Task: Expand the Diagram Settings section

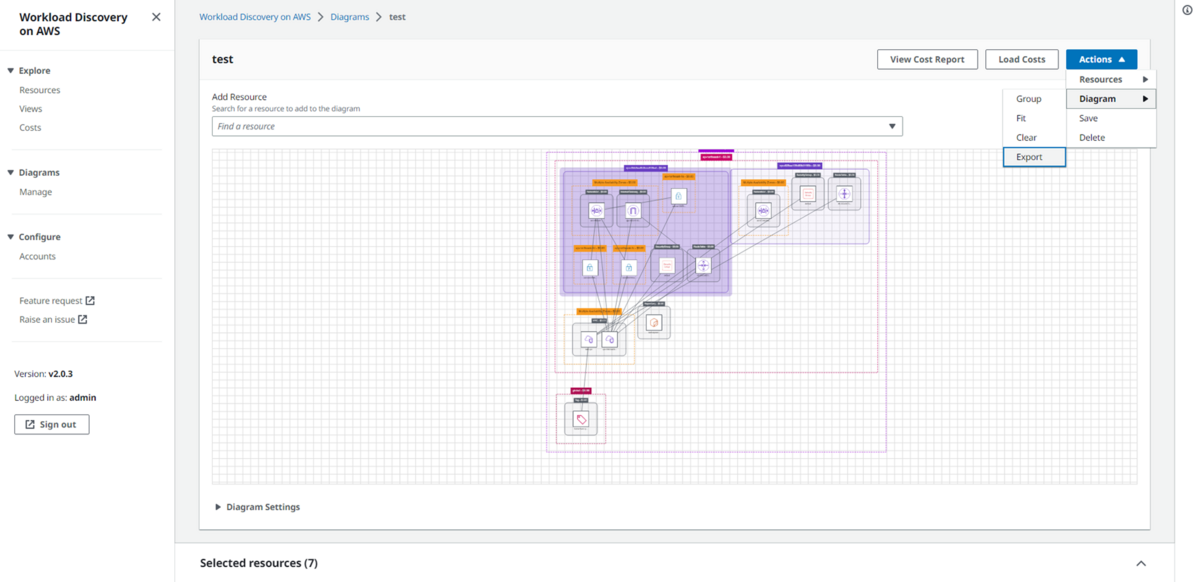Action: coord(219,507)
